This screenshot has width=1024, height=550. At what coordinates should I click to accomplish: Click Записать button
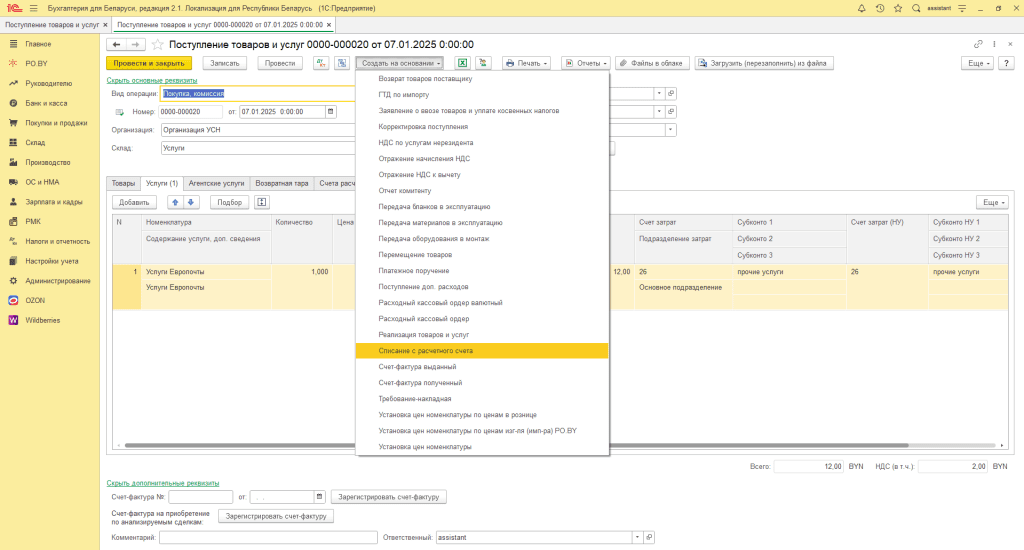225,63
